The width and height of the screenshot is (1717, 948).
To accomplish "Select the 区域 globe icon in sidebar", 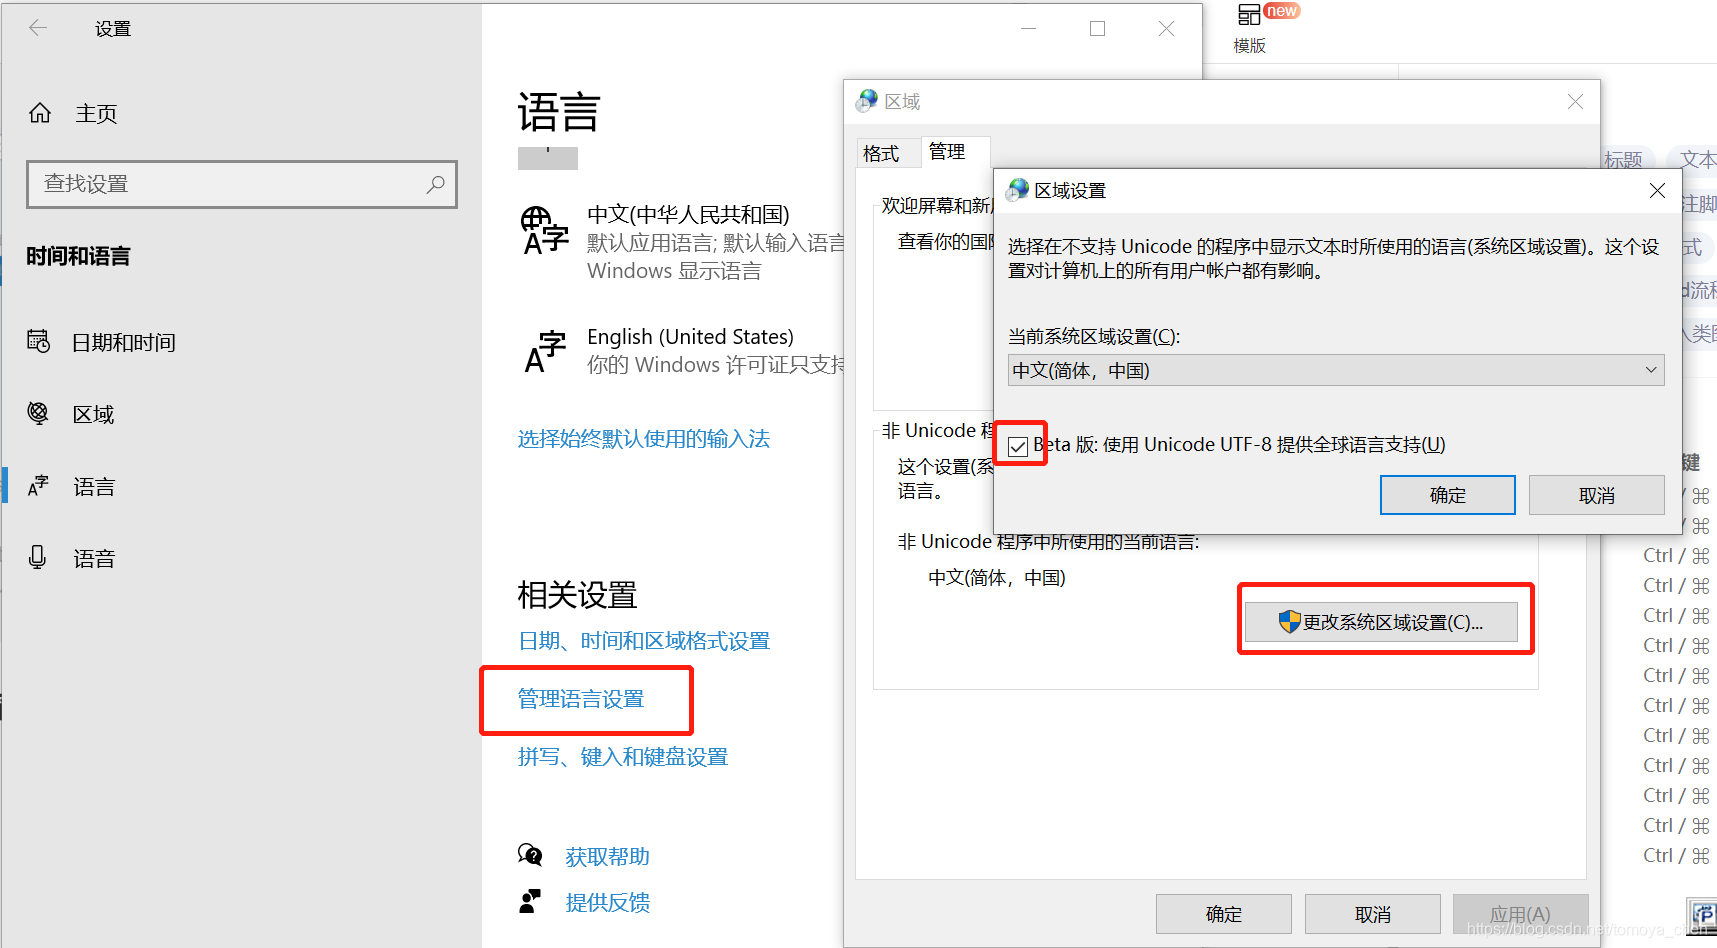I will (38, 413).
